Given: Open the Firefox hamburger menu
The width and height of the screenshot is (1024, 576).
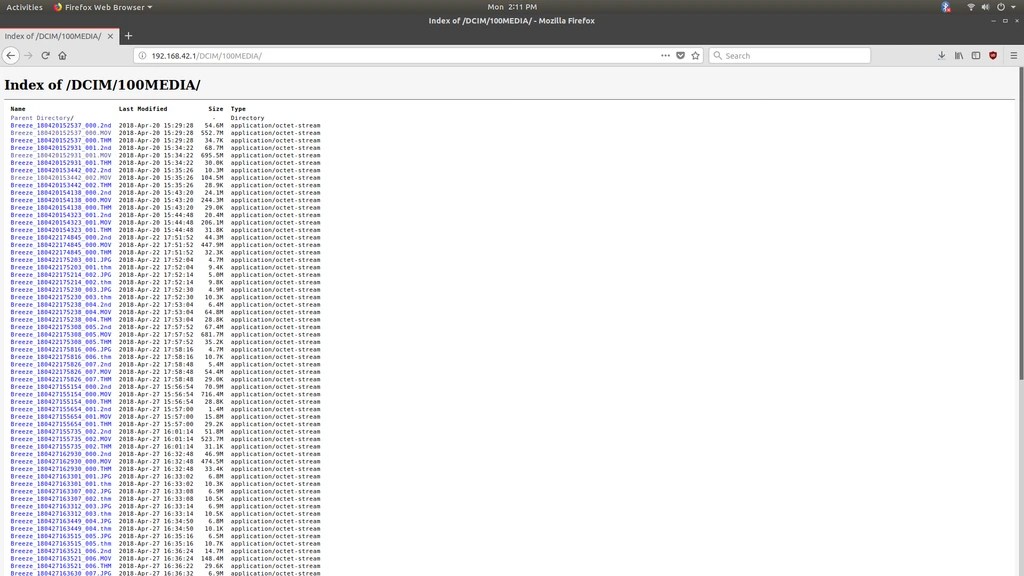Looking at the screenshot, I should (x=1014, y=55).
